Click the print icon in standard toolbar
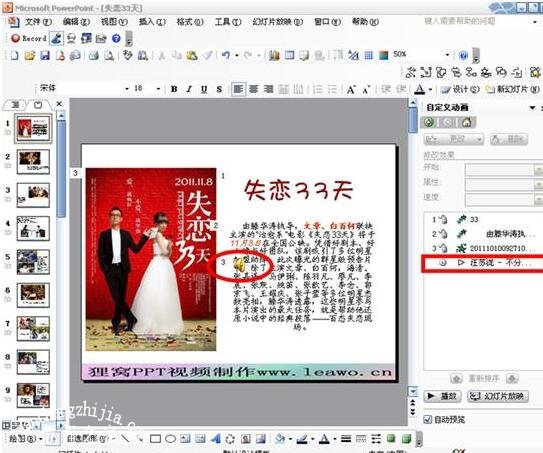 pos(94,55)
